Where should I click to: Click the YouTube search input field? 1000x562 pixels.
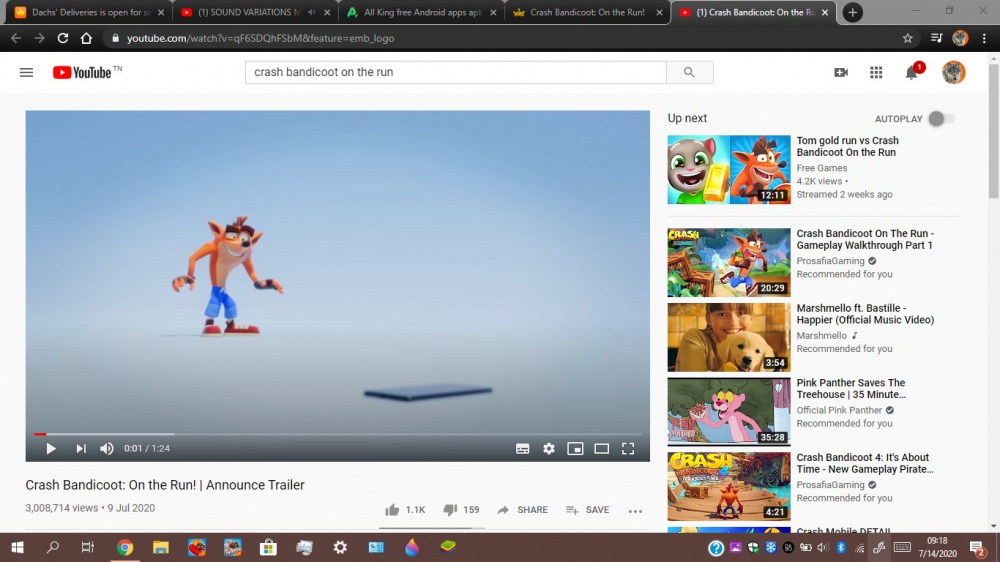(x=455, y=72)
